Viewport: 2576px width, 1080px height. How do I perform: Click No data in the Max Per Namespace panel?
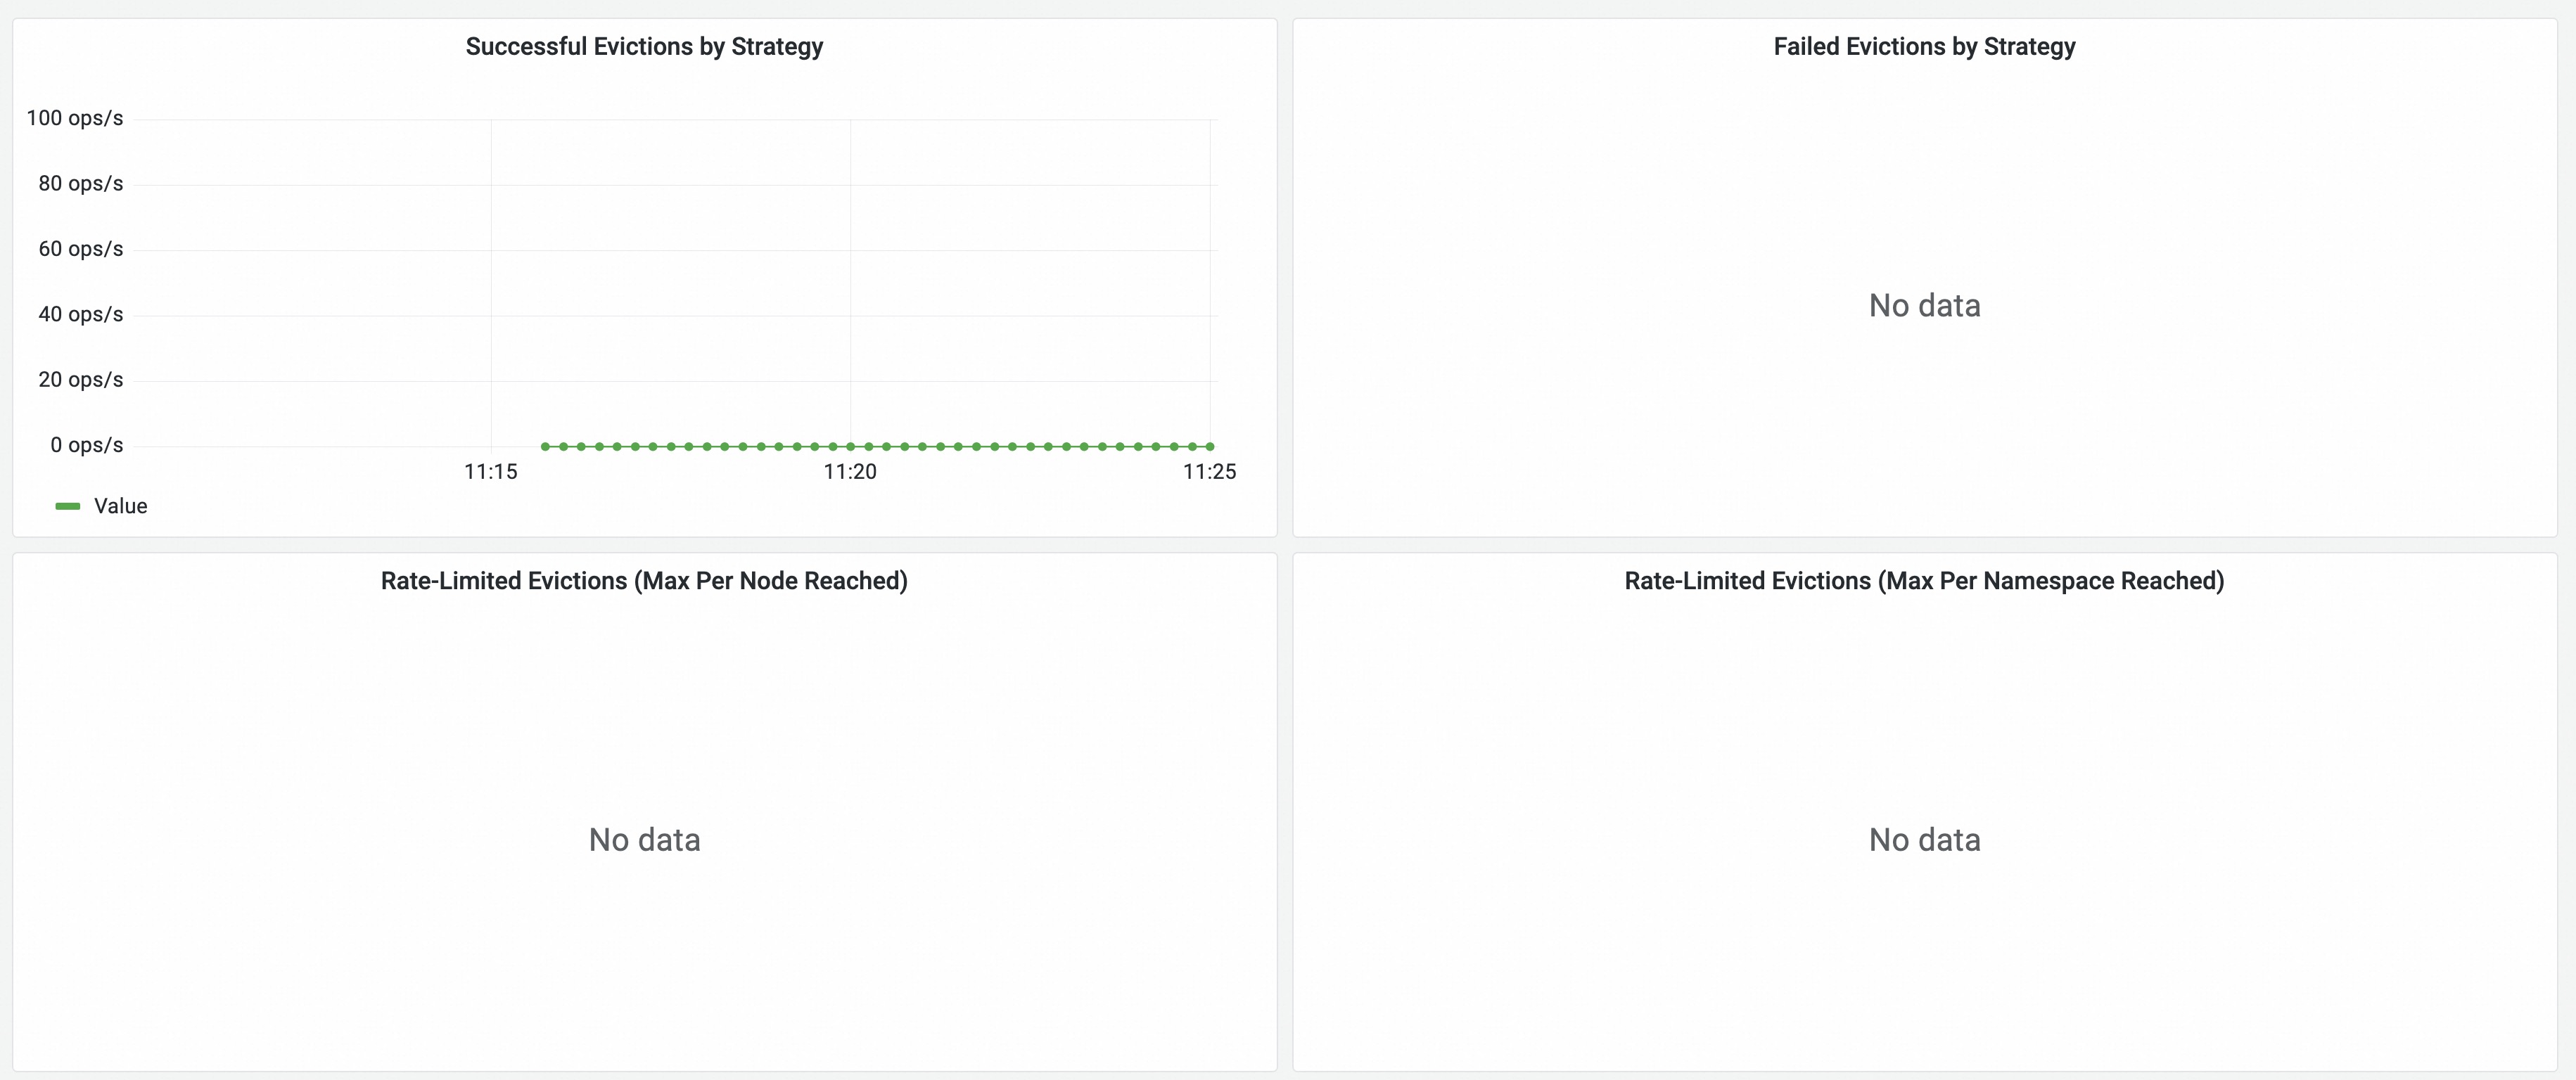pyautogui.click(x=1924, y=840)
